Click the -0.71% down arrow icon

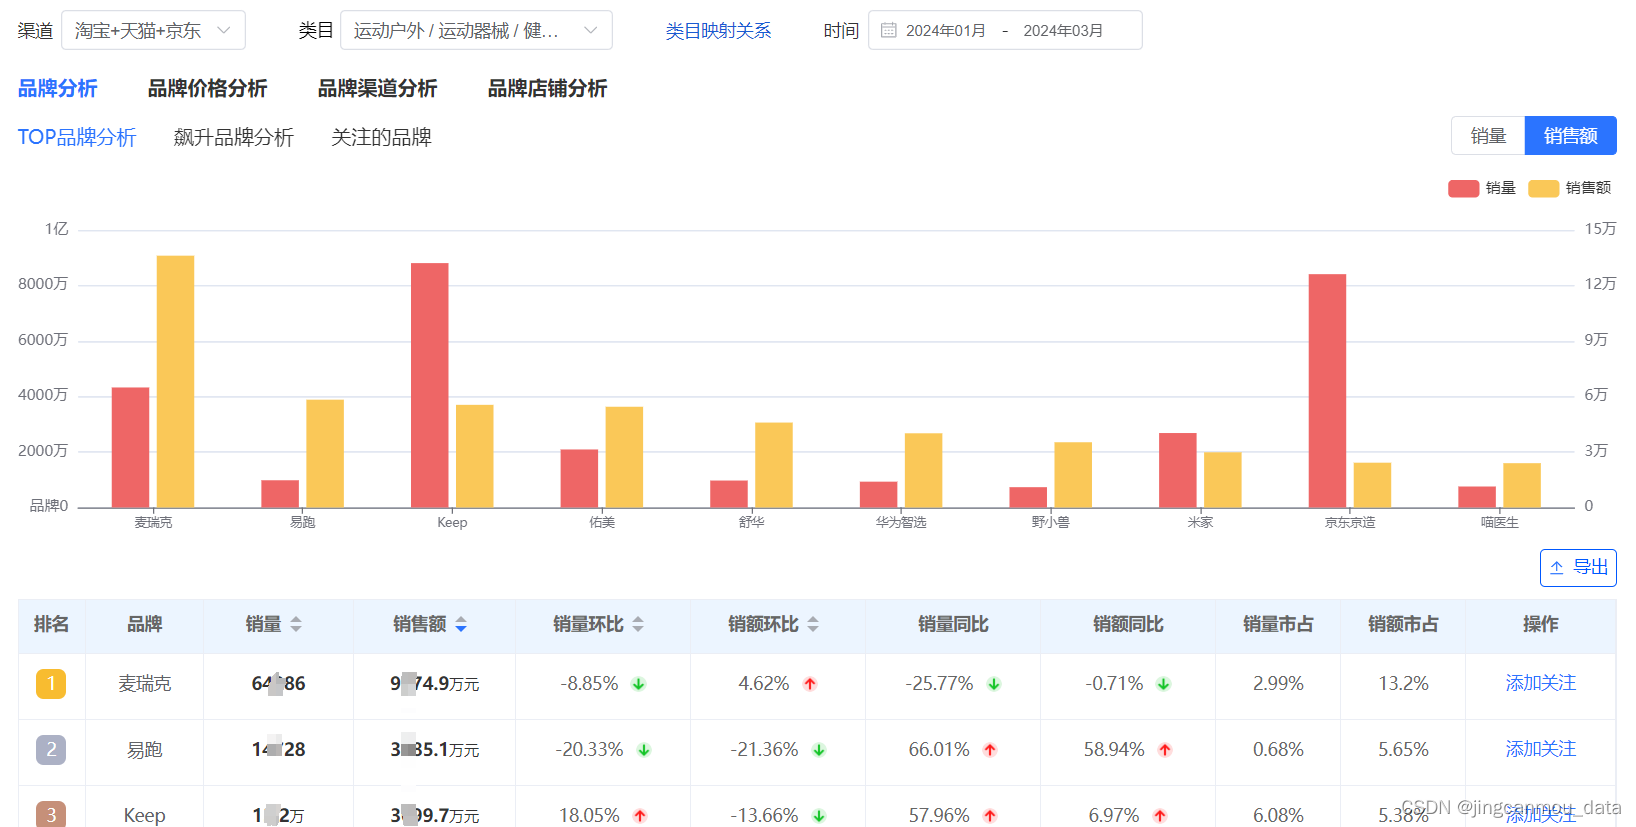(x=1163, y=684)
